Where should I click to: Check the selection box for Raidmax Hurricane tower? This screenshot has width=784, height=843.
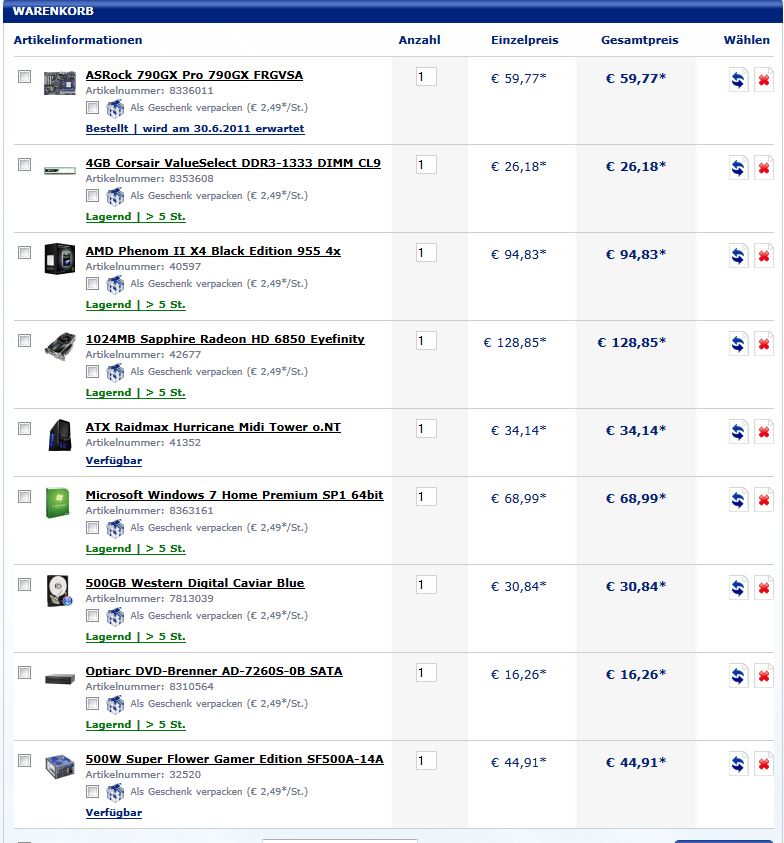click(25, 428)
